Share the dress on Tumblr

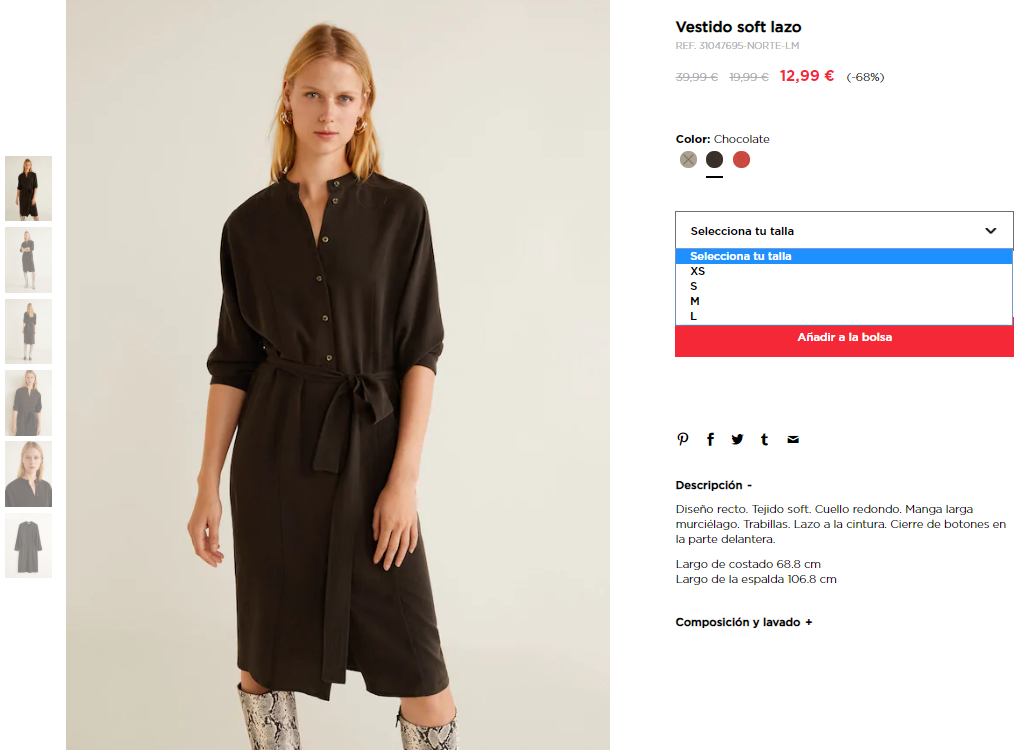(764, 439)
